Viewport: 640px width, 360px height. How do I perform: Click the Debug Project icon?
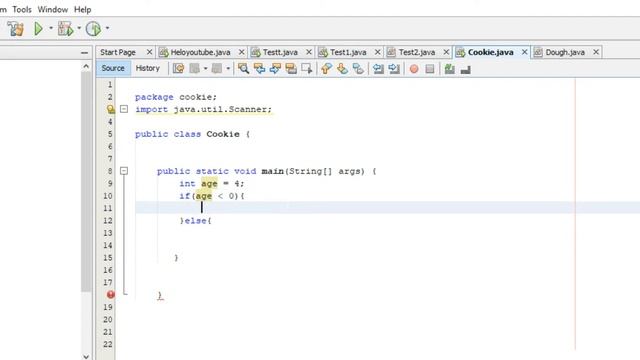65,29
